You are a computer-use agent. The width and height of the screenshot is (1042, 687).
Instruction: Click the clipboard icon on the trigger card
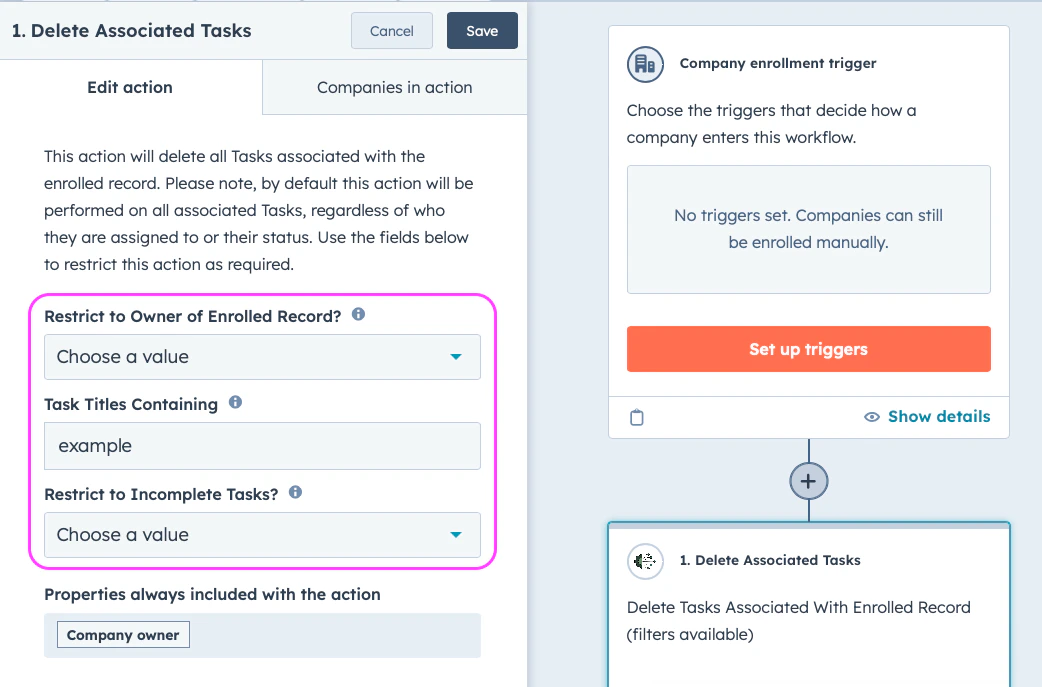point(637,417)
